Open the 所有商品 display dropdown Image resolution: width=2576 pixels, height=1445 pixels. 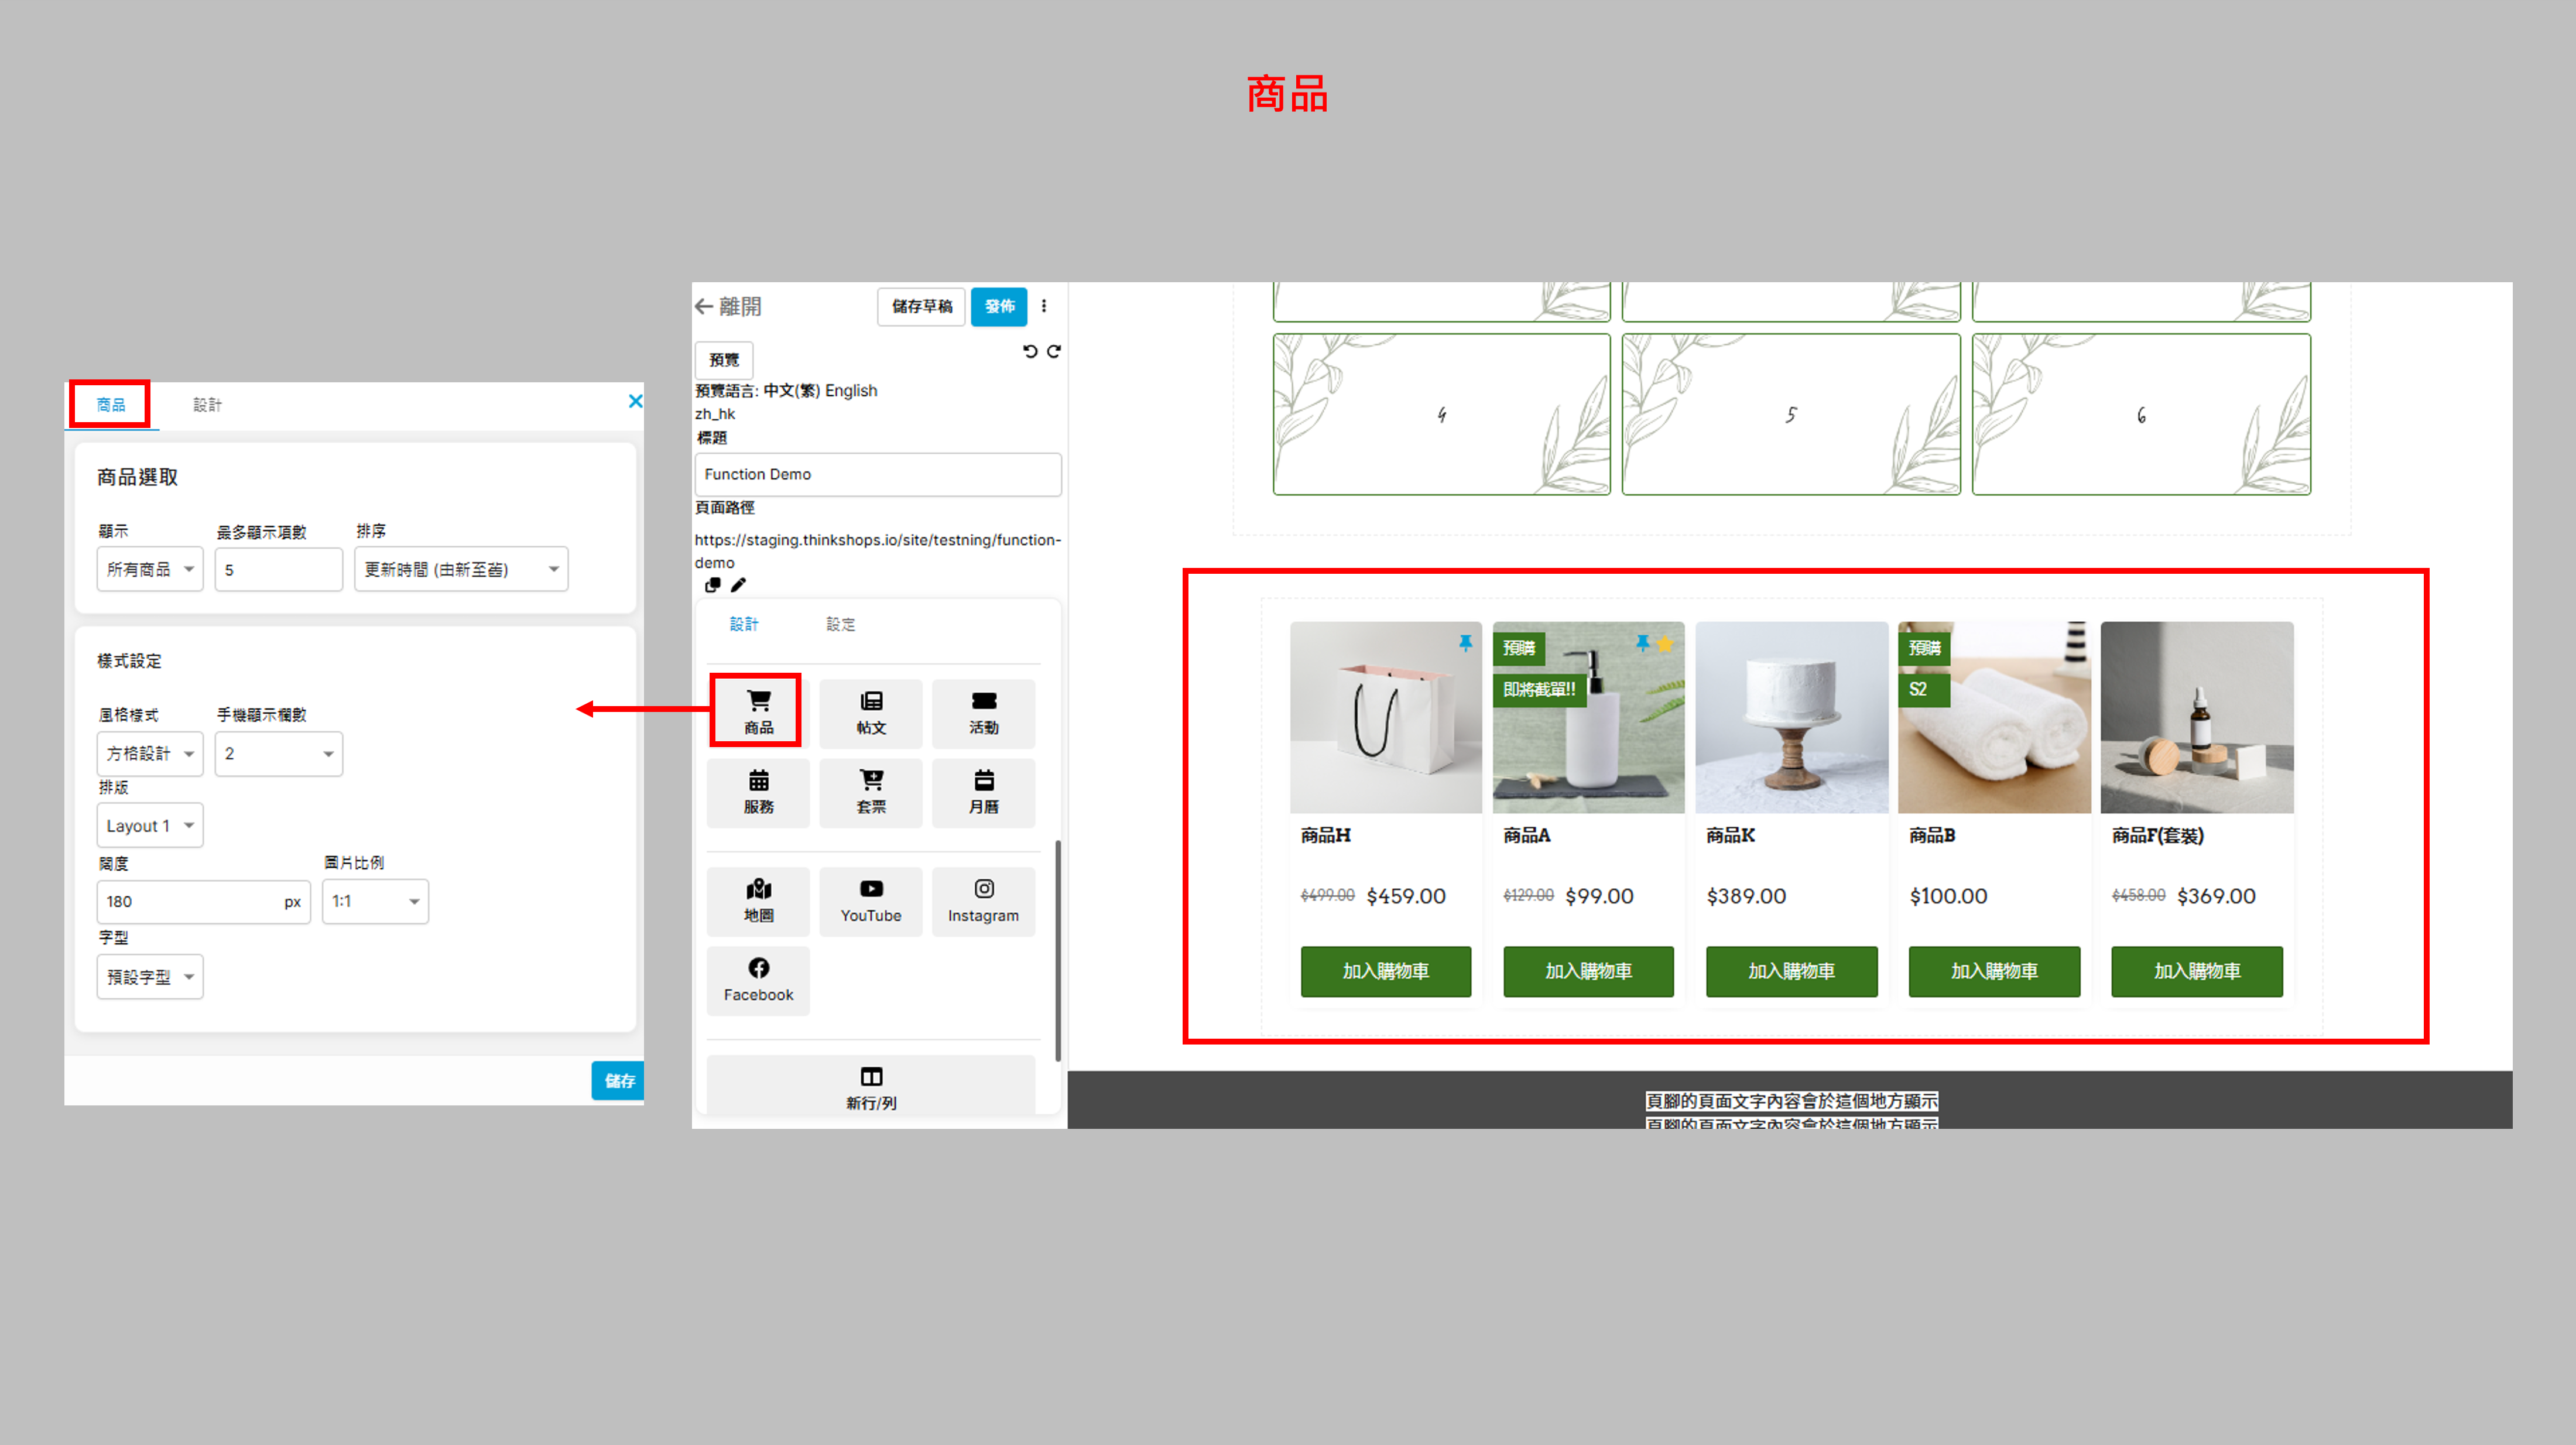click(150, 569)
